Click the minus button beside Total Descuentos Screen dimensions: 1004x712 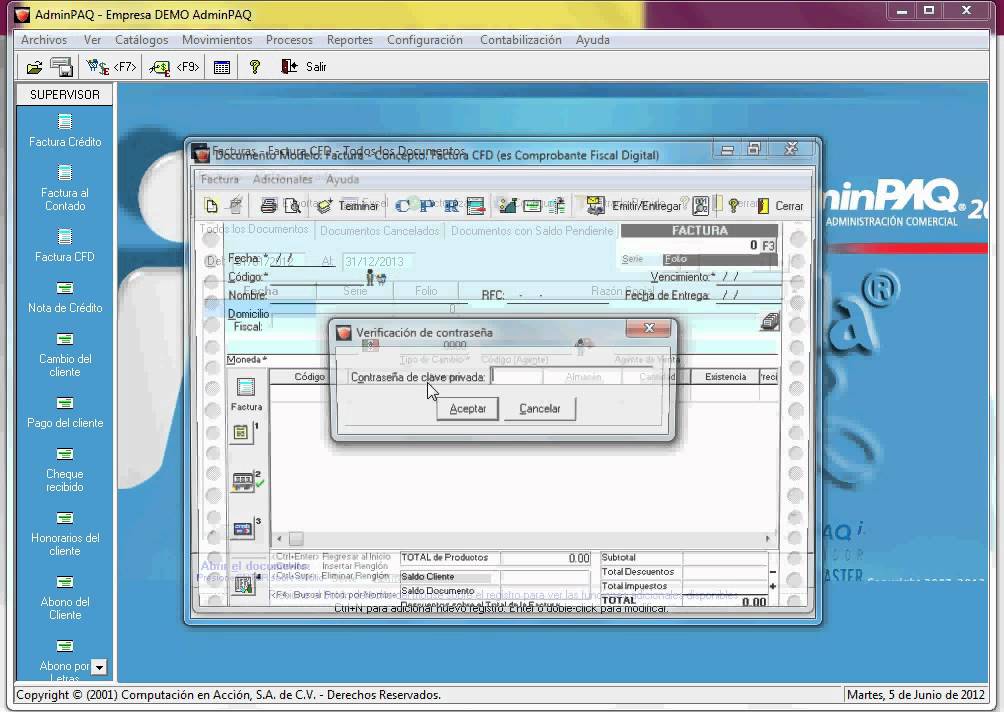click(x=773, y=572)
